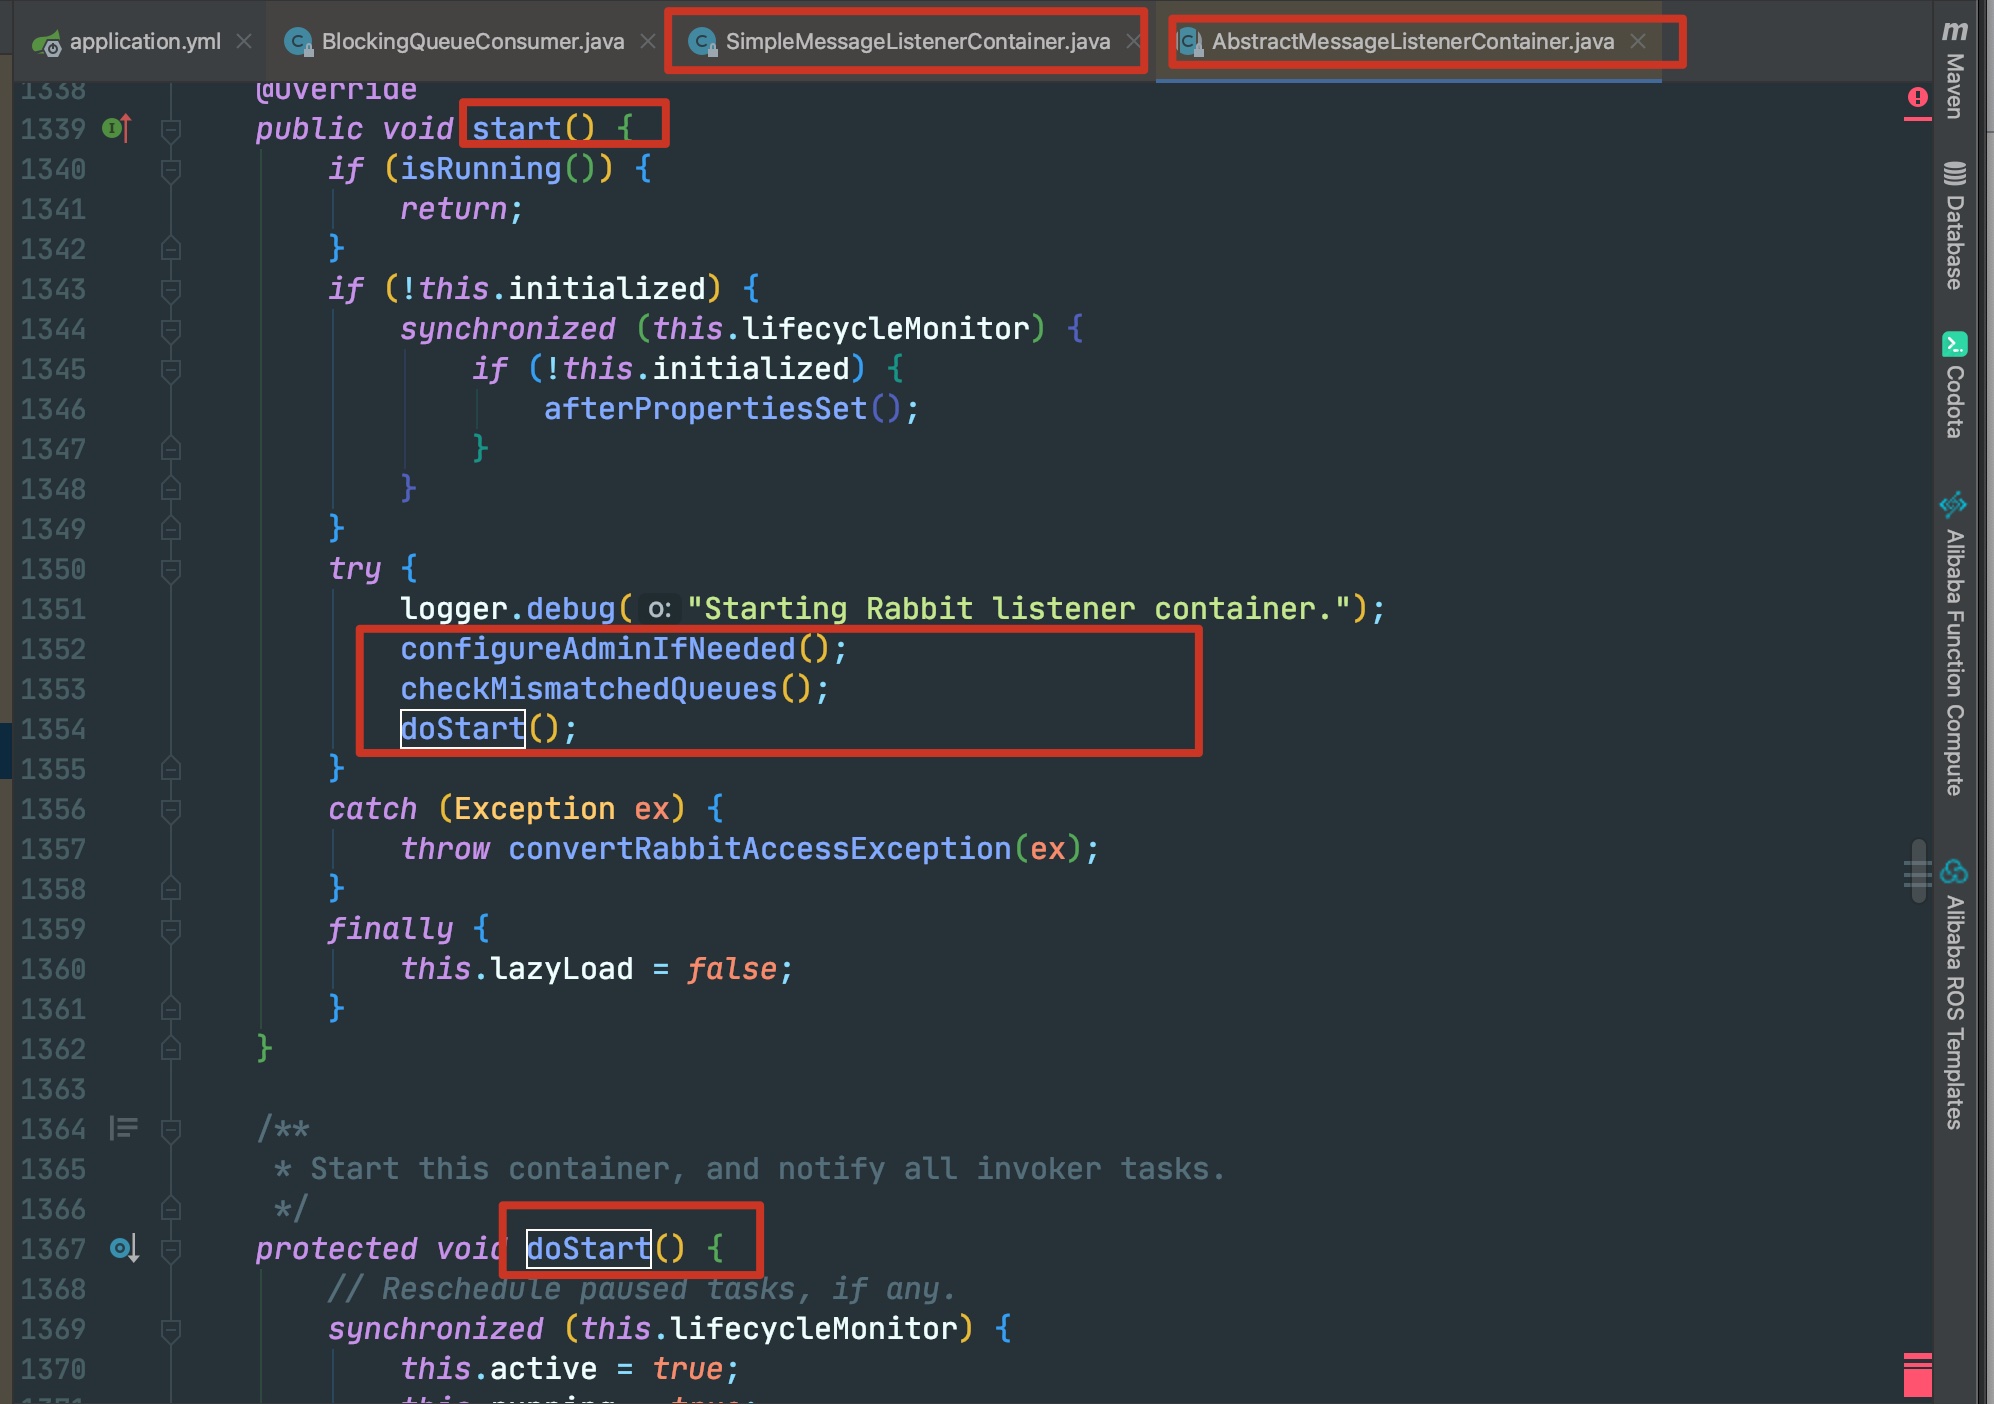Click the overridden-method gutter icon at line 1367
1994x1404 pixels.
(x=124, y=1249)
